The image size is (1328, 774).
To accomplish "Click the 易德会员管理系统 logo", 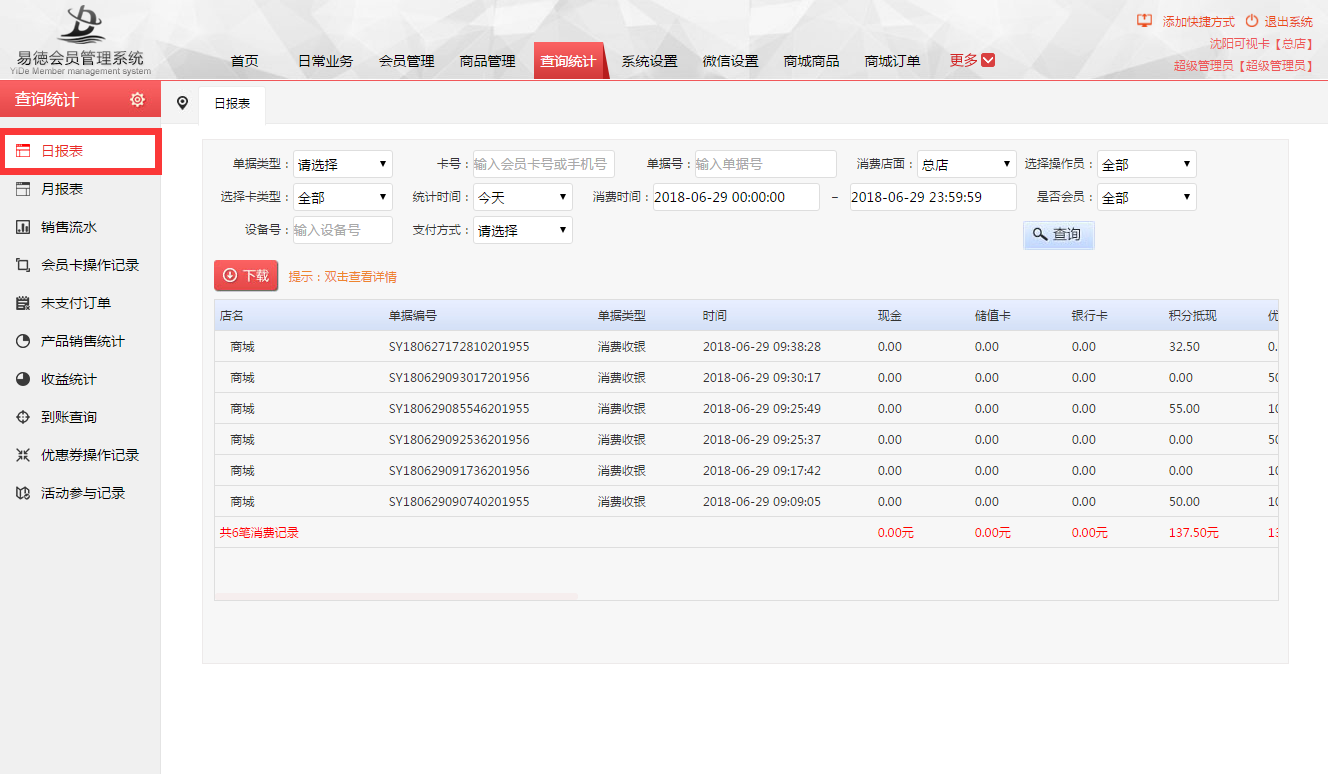I will [80, 41].
